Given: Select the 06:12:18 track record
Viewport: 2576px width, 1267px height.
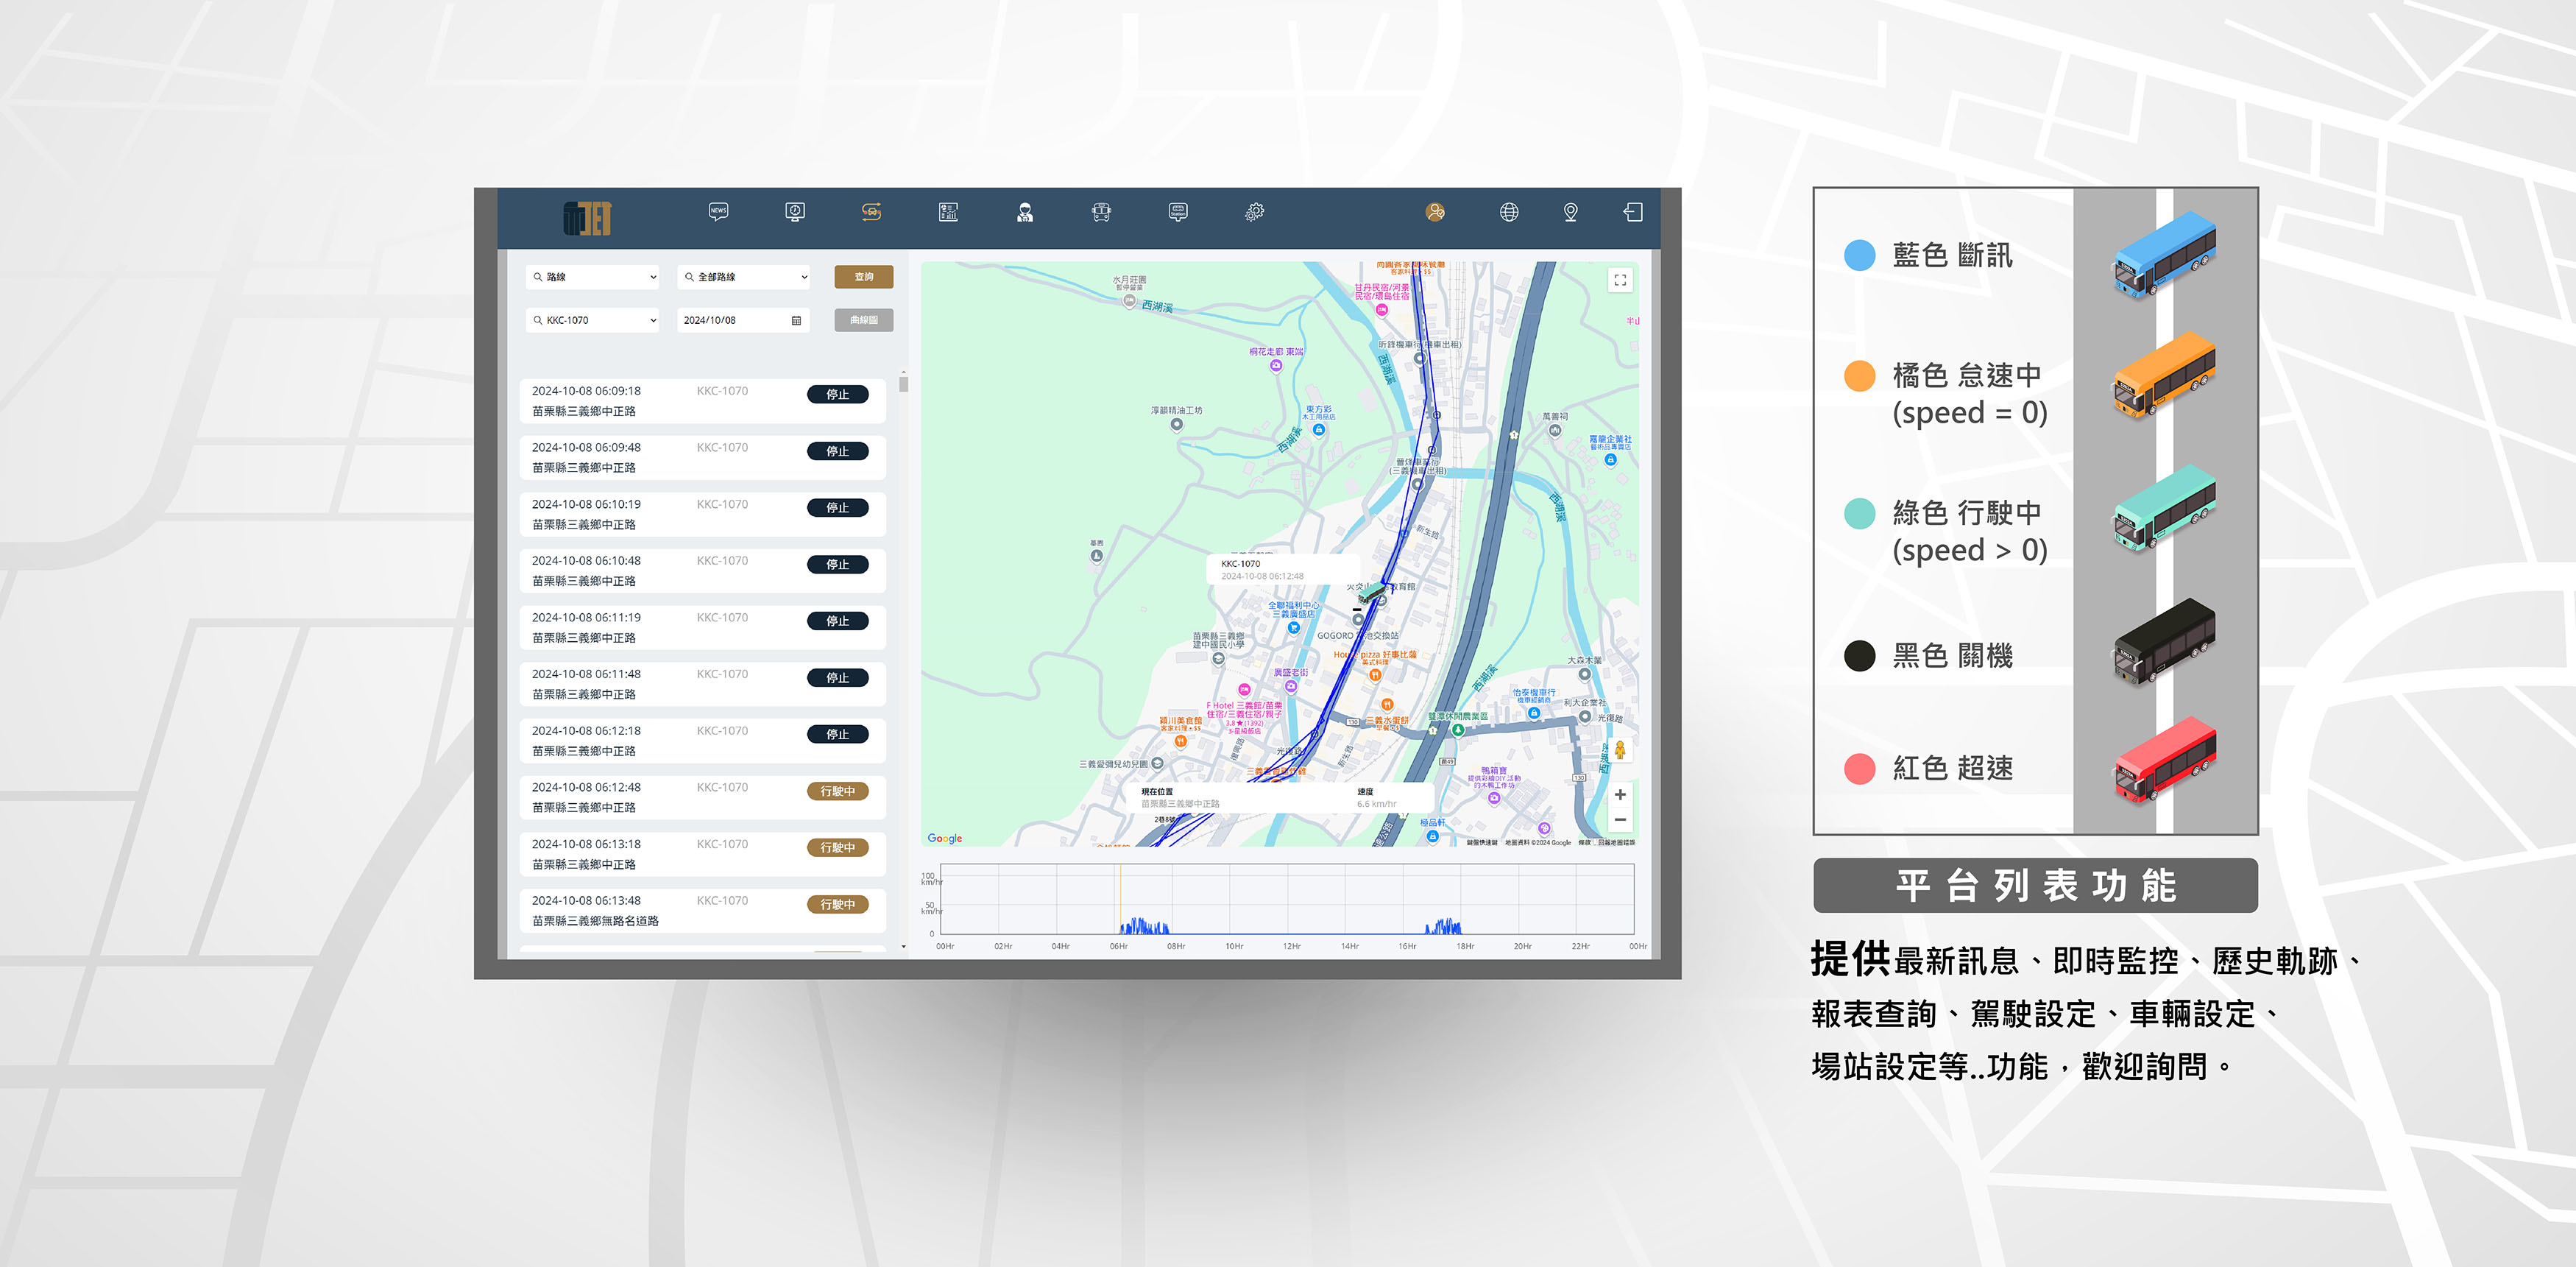Looking at the screenshot, I should 703,741.
